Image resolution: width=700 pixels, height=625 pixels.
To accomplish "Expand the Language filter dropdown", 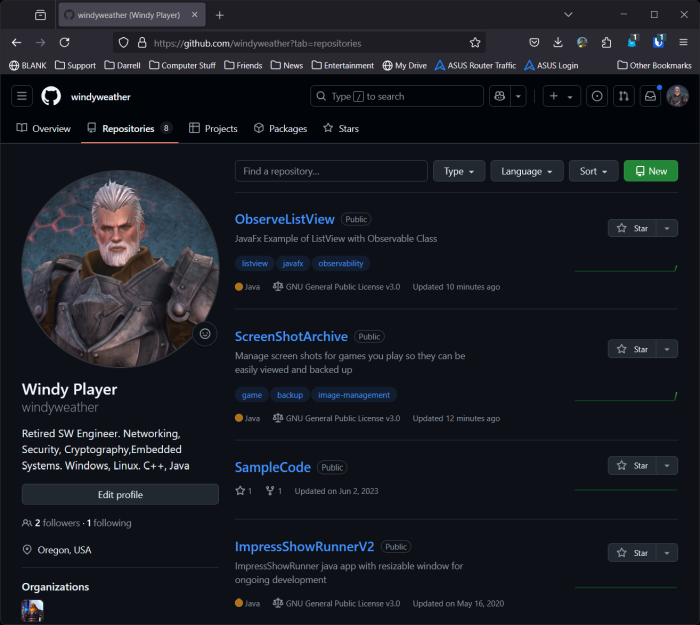I will click(526, 171).
